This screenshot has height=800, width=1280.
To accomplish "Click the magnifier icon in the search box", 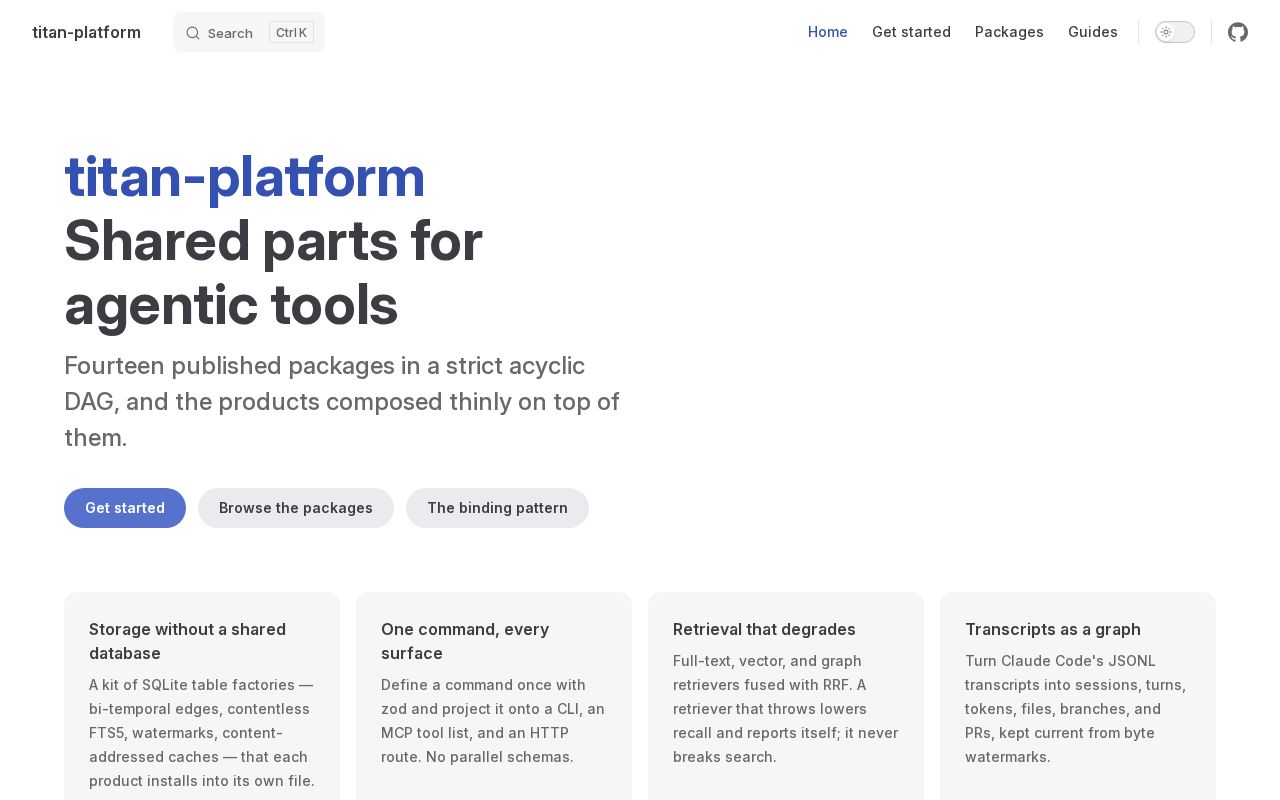I will (193, 33).
